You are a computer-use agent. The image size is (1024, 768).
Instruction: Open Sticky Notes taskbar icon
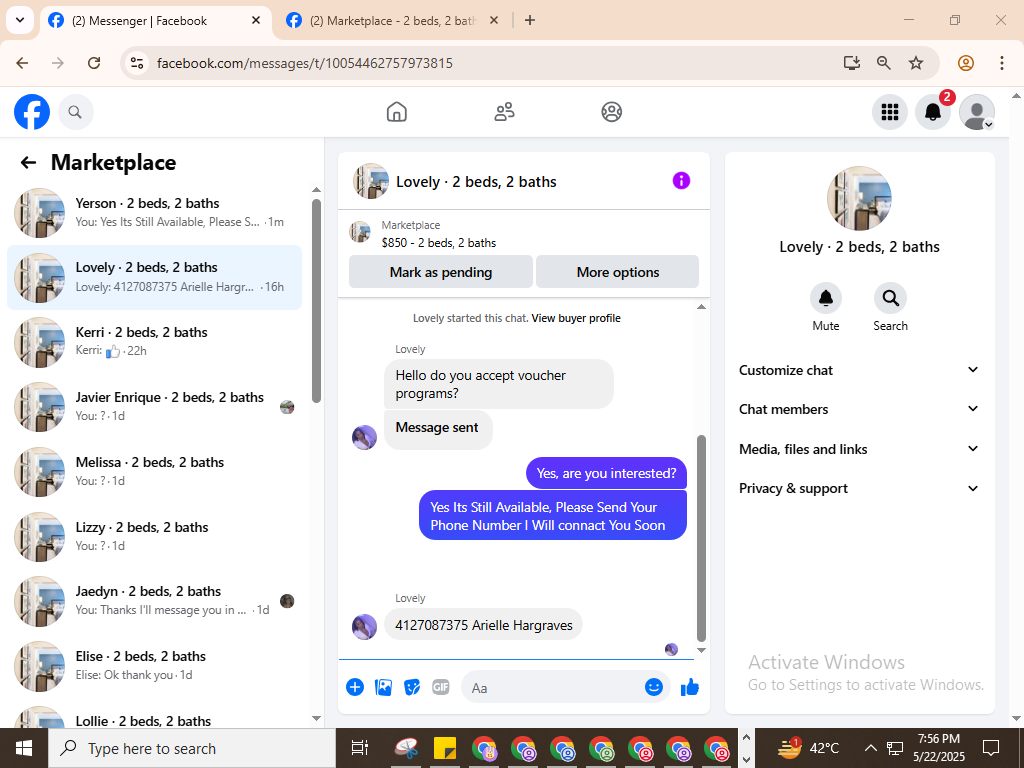click(x=445, y=748)
